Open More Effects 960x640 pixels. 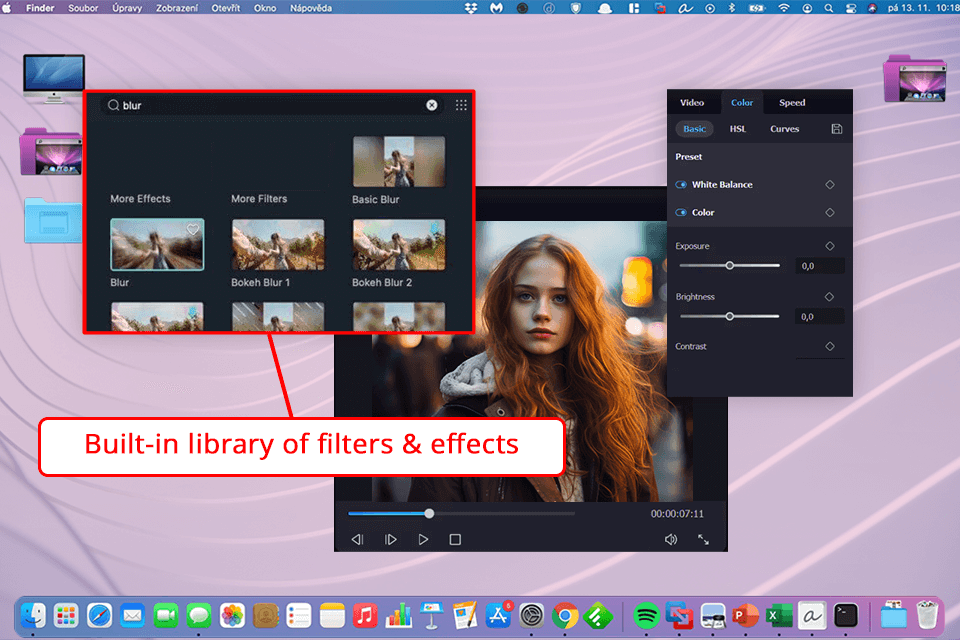[140, 198]
